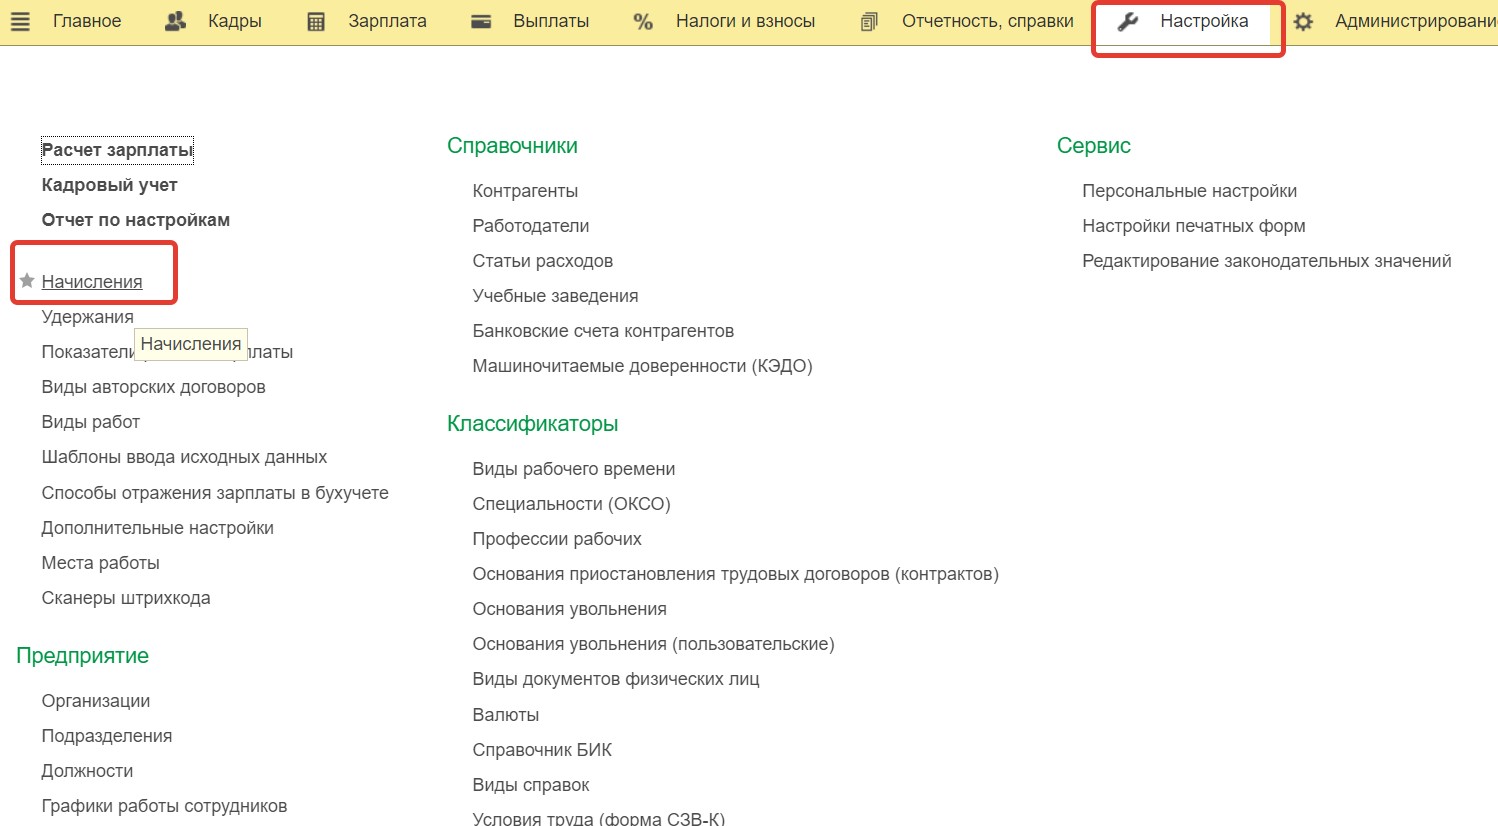This screenshot has height=826, width=1498.
Task: Open Отчет по настройкам
Action: coord(136,220)
